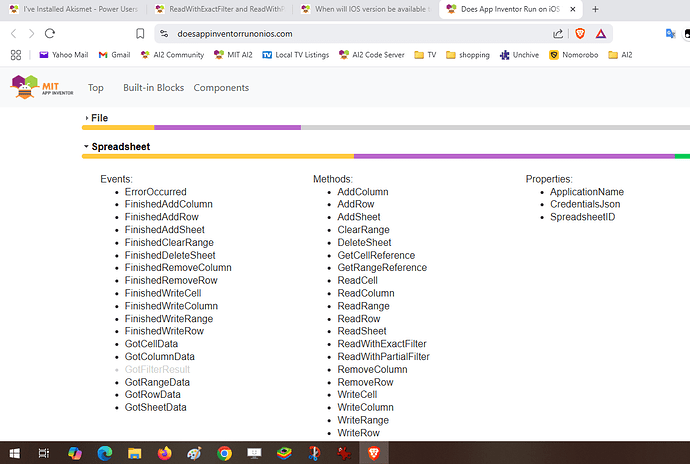Click the DeleteSheet method
This screenshot has width=690, height=464.
pyautogui.click(x=364, y=243)
